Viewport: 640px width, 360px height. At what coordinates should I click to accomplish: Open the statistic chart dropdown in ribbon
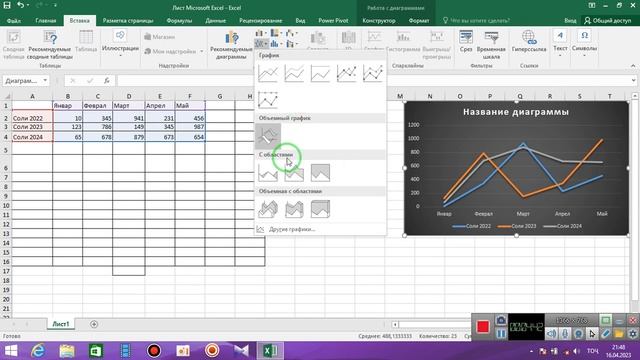tap(276, 43)
